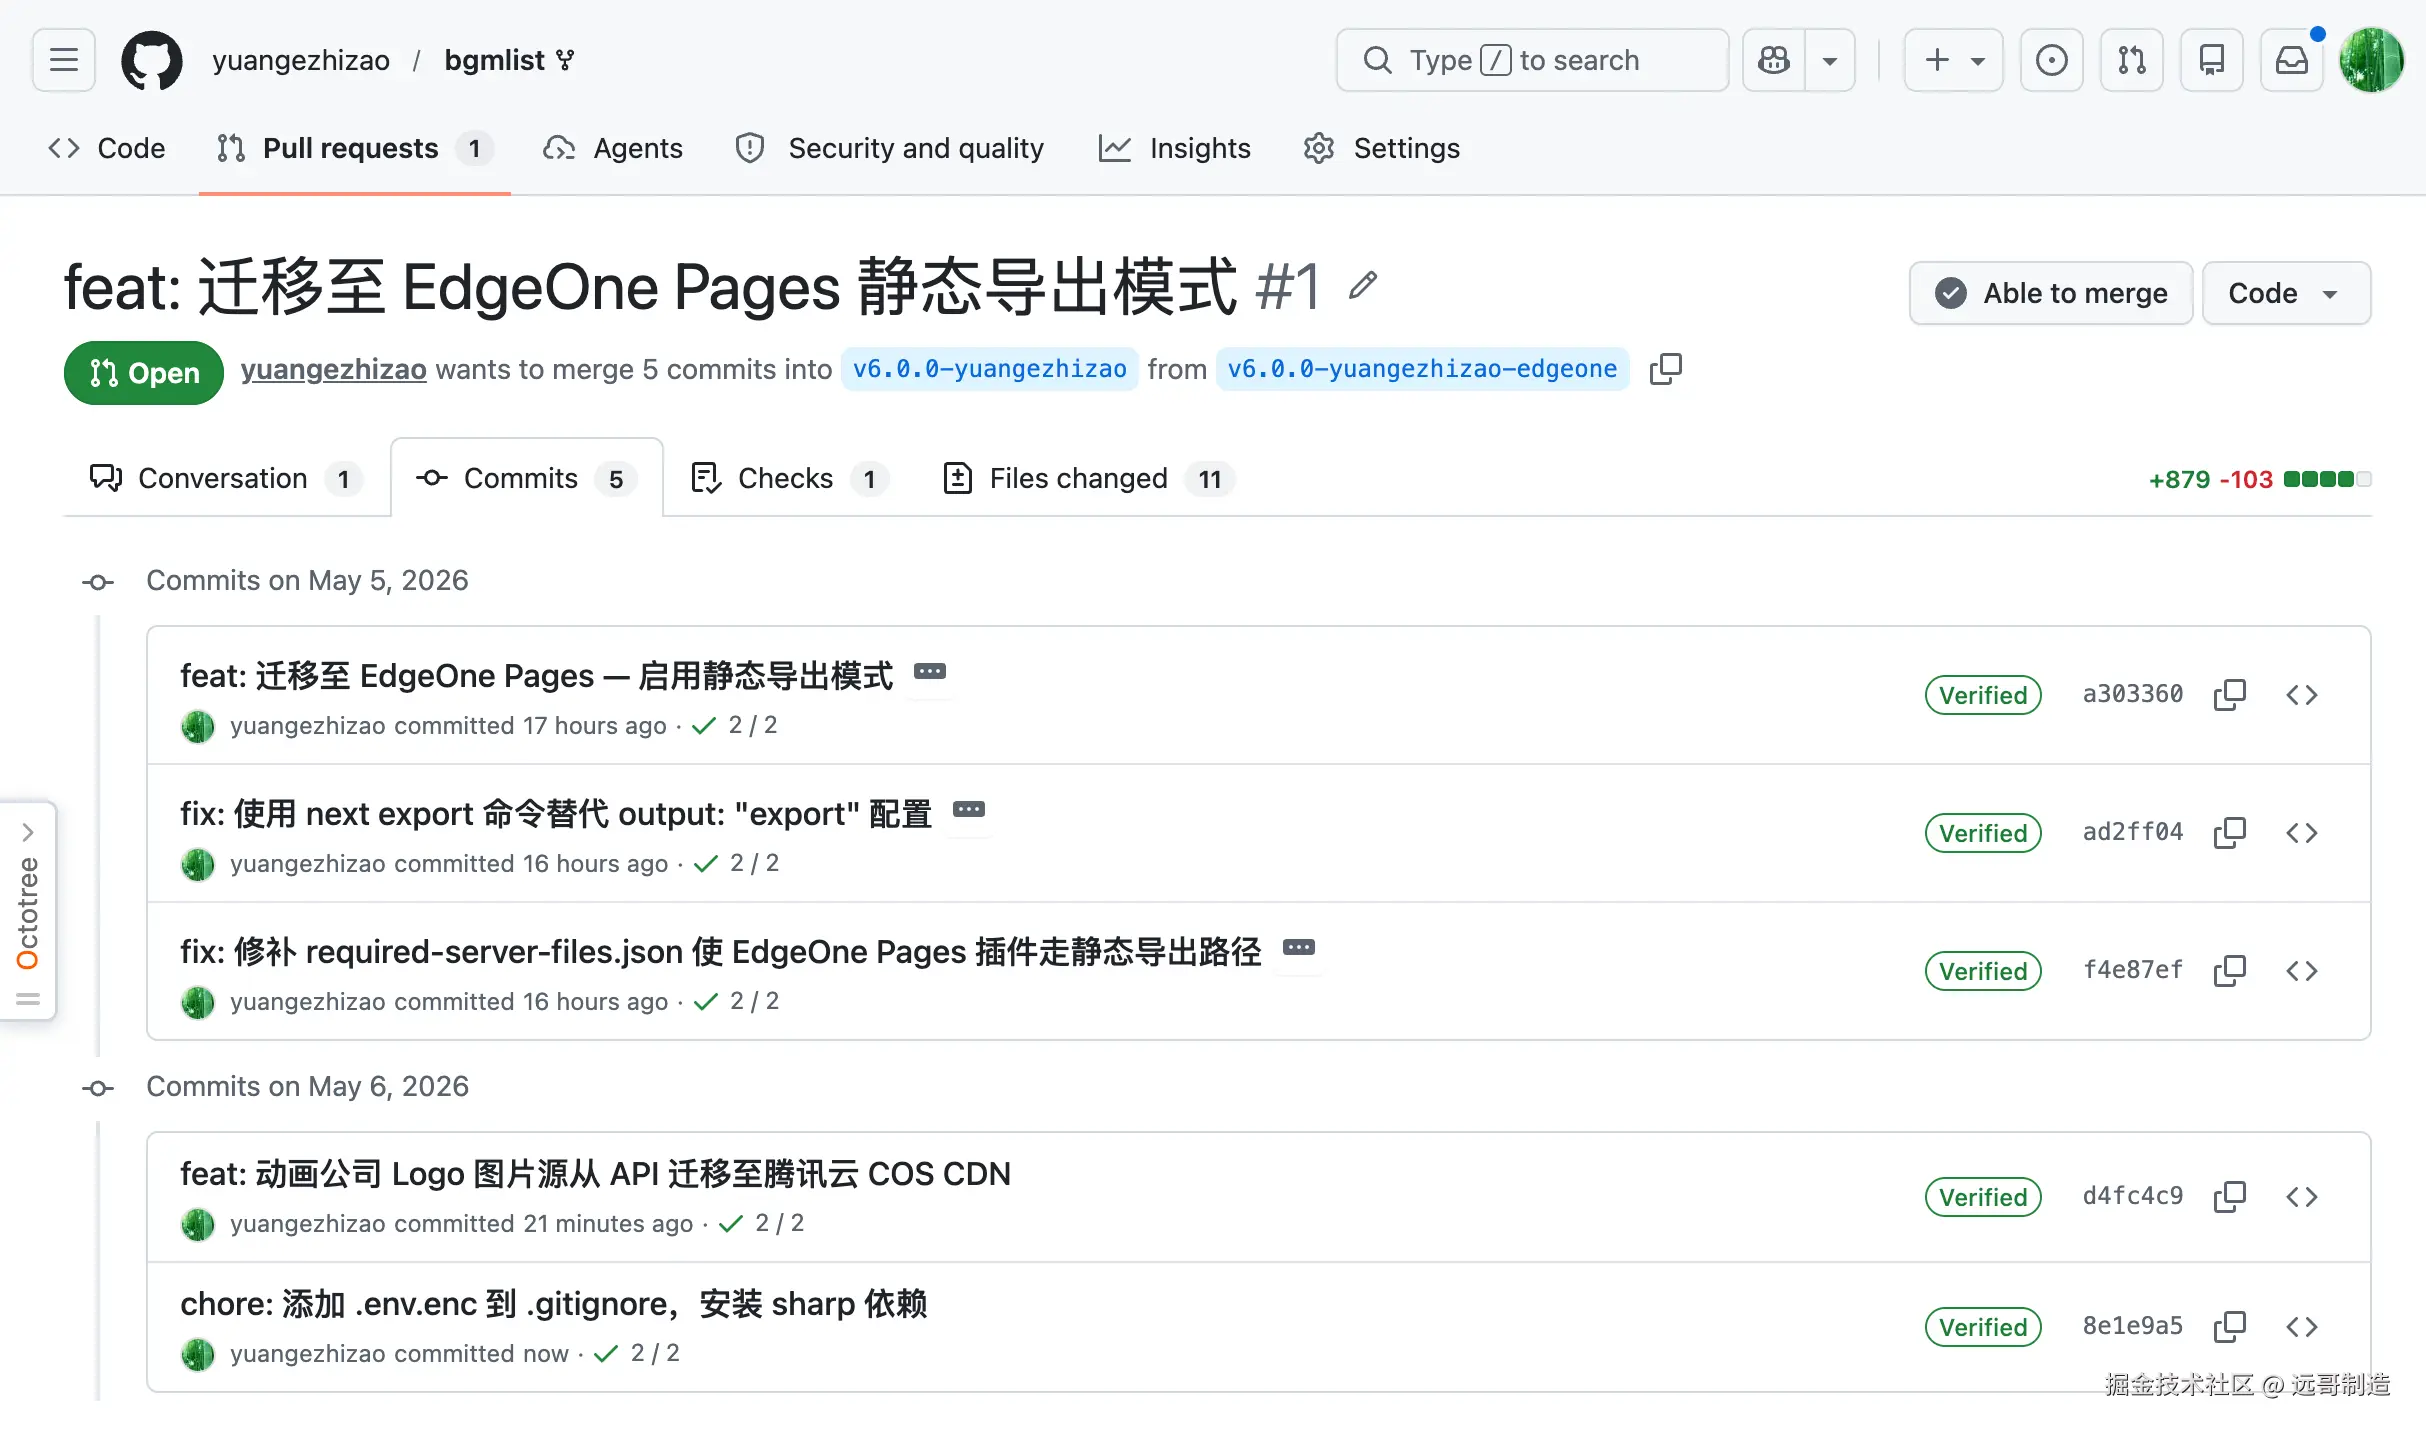Browse repository at commit 8e1e9a5
Viewport: 2426px width, 1434px height.
click(2302, 1326)
